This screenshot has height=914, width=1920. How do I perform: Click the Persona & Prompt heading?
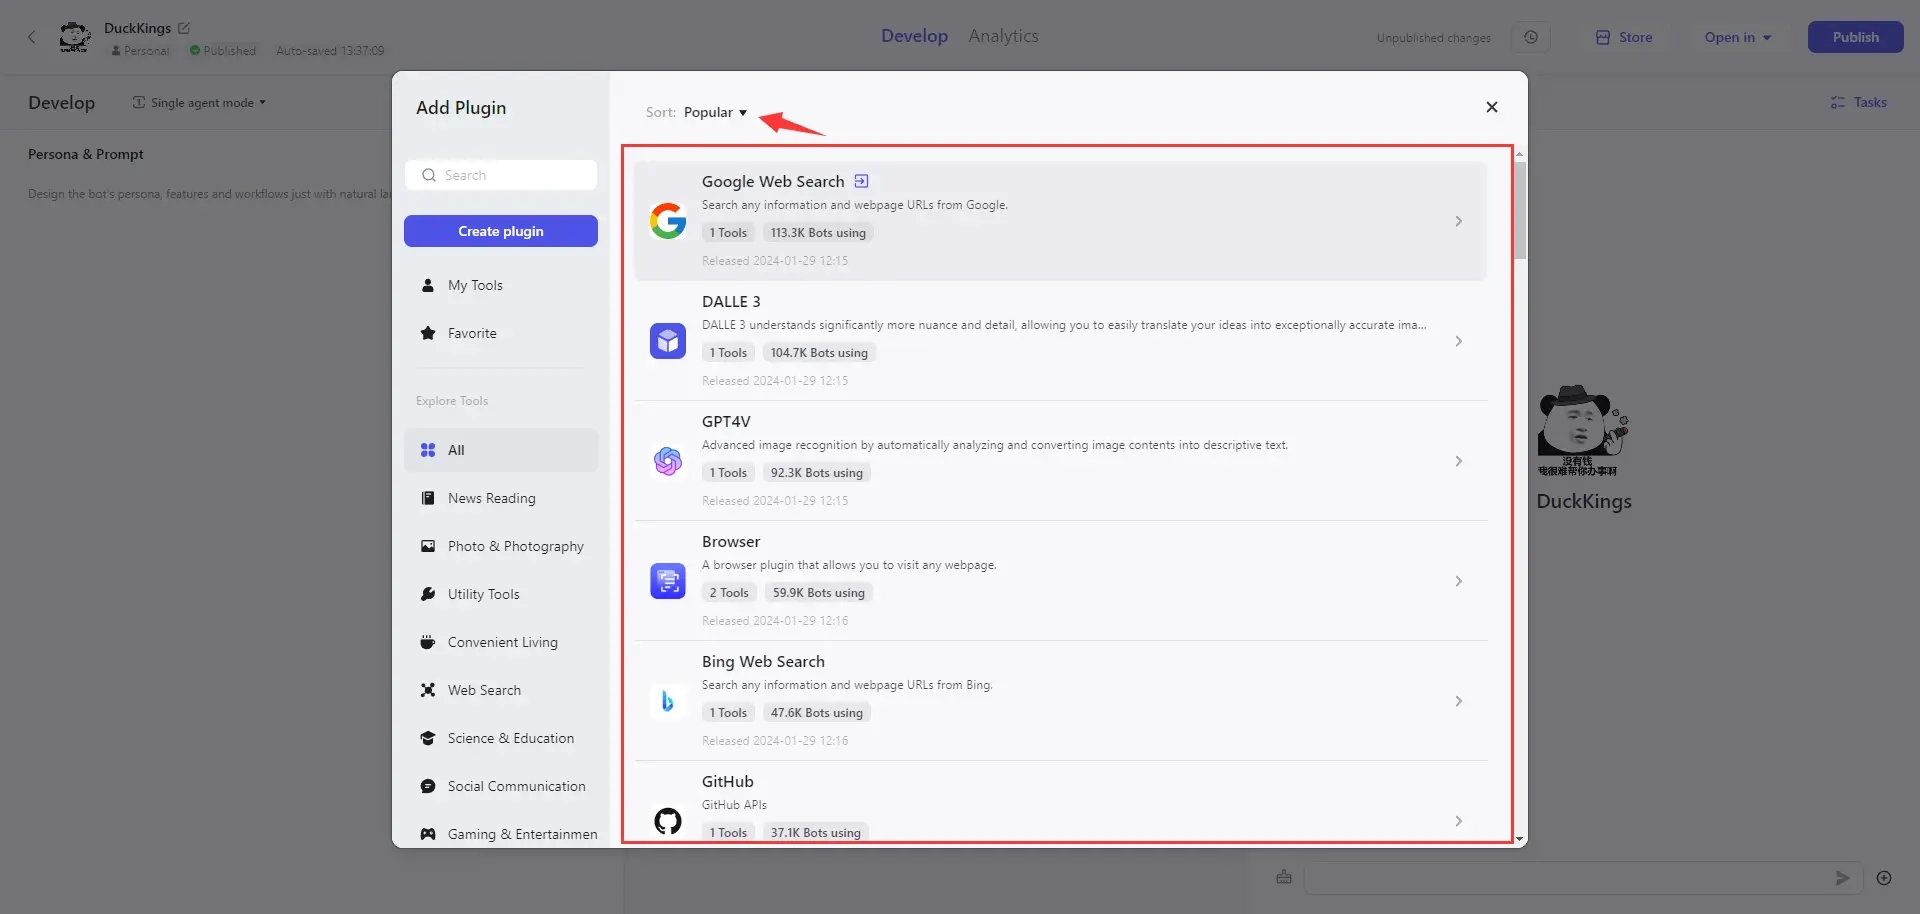click(86, 154)
